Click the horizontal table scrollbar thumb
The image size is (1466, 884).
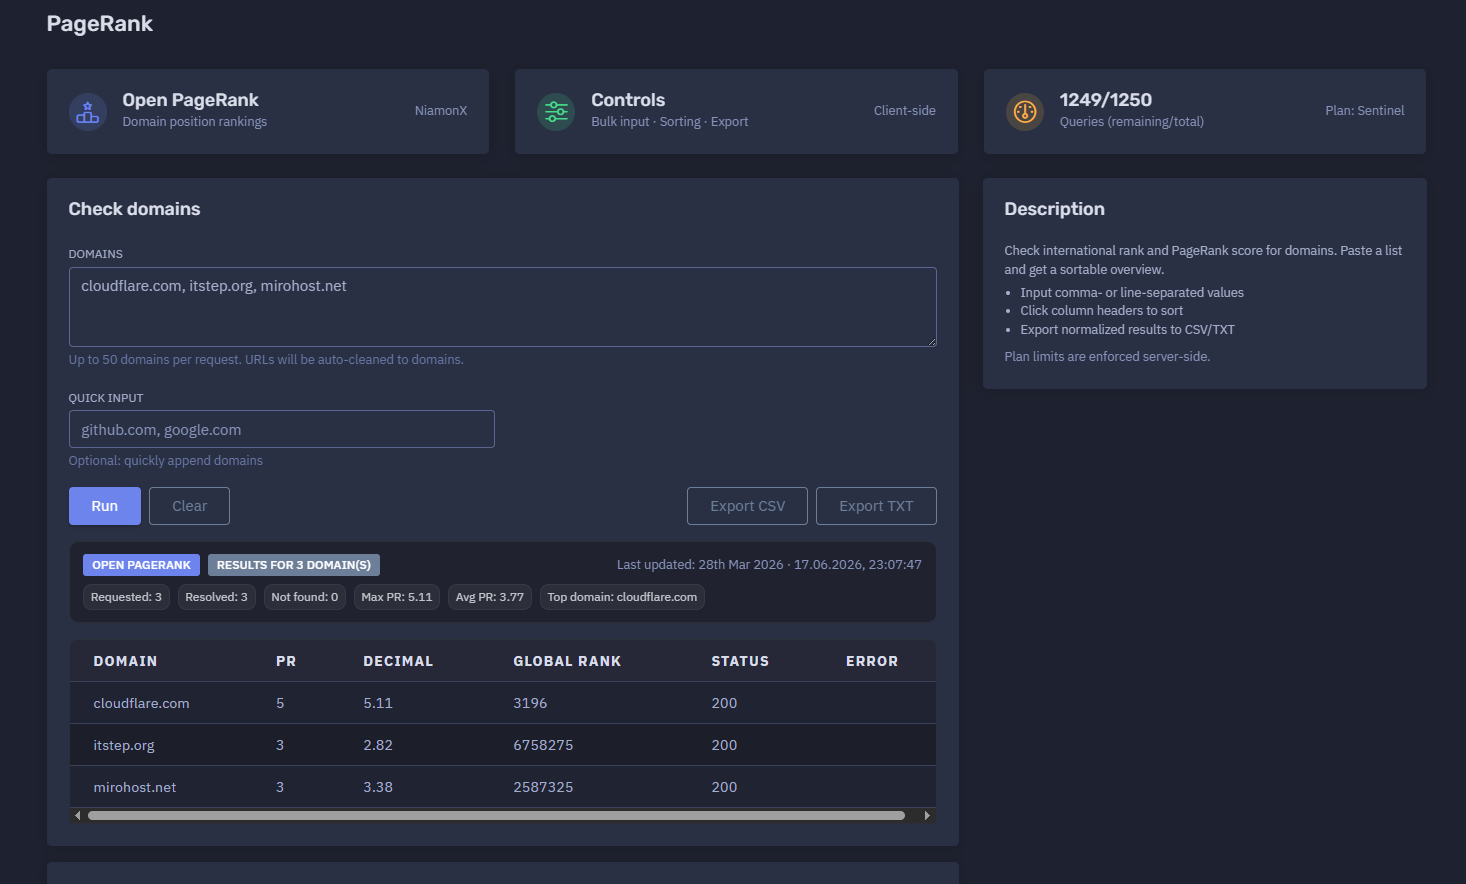click(x=496, y=815)
